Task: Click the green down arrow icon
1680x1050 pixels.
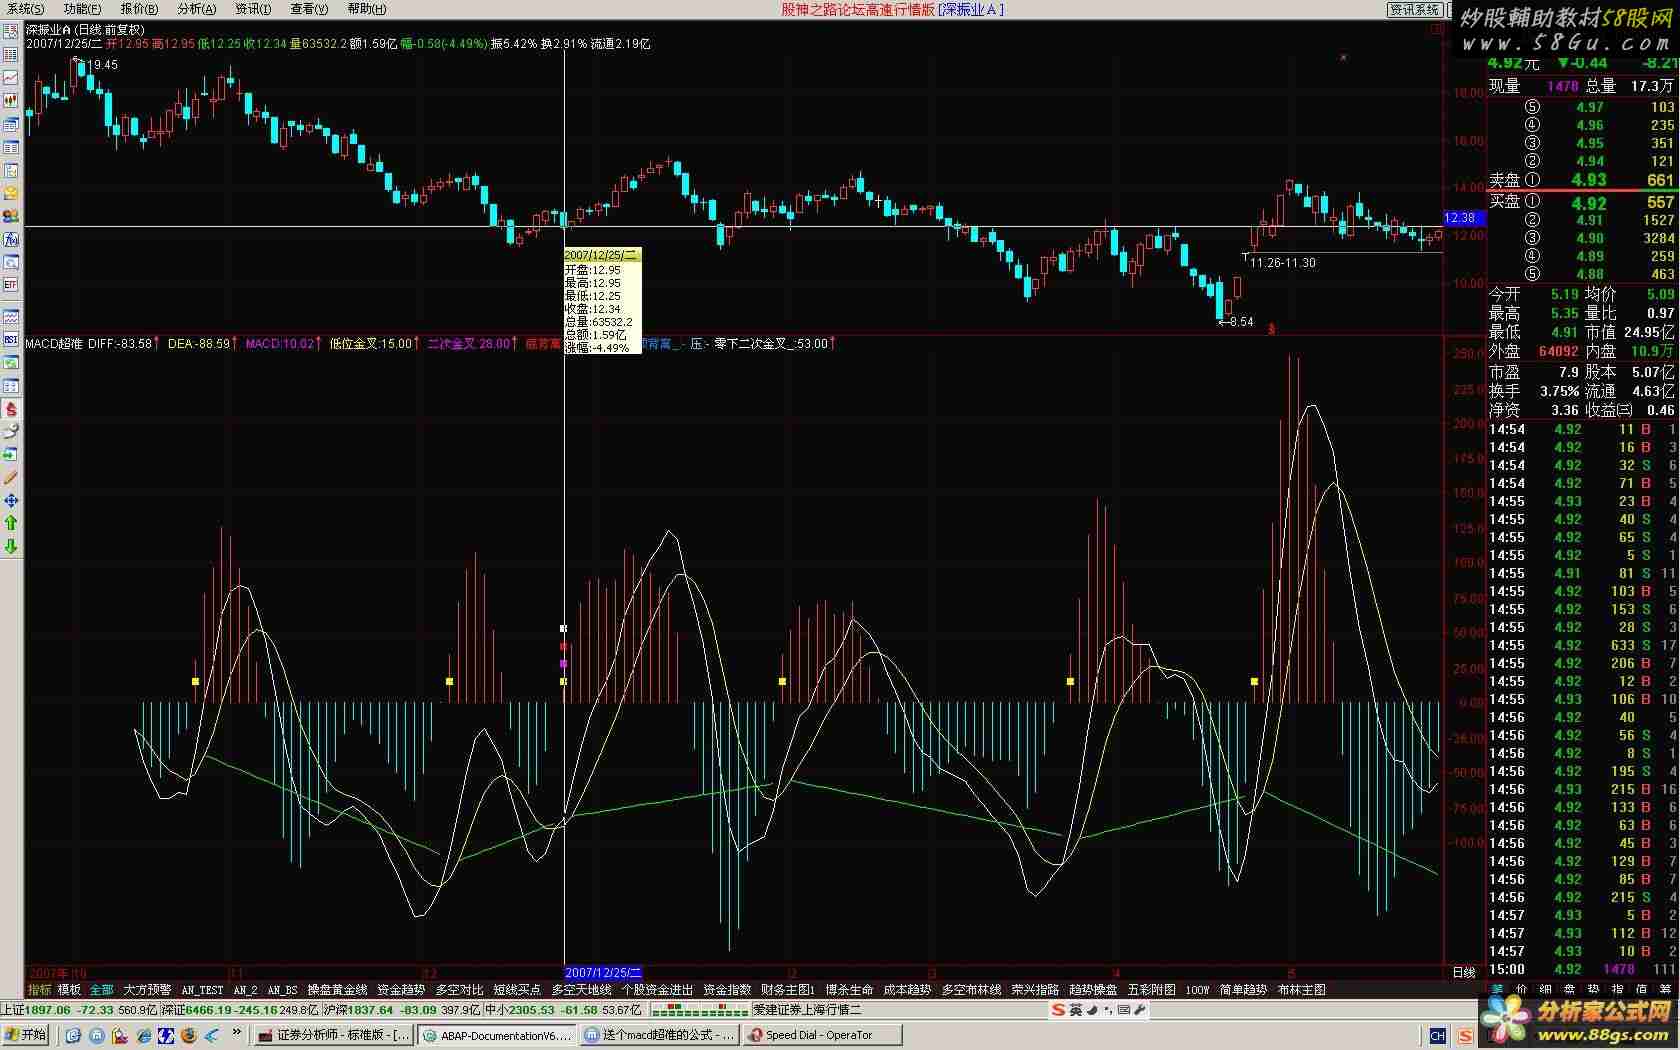Action: [11, 547]
